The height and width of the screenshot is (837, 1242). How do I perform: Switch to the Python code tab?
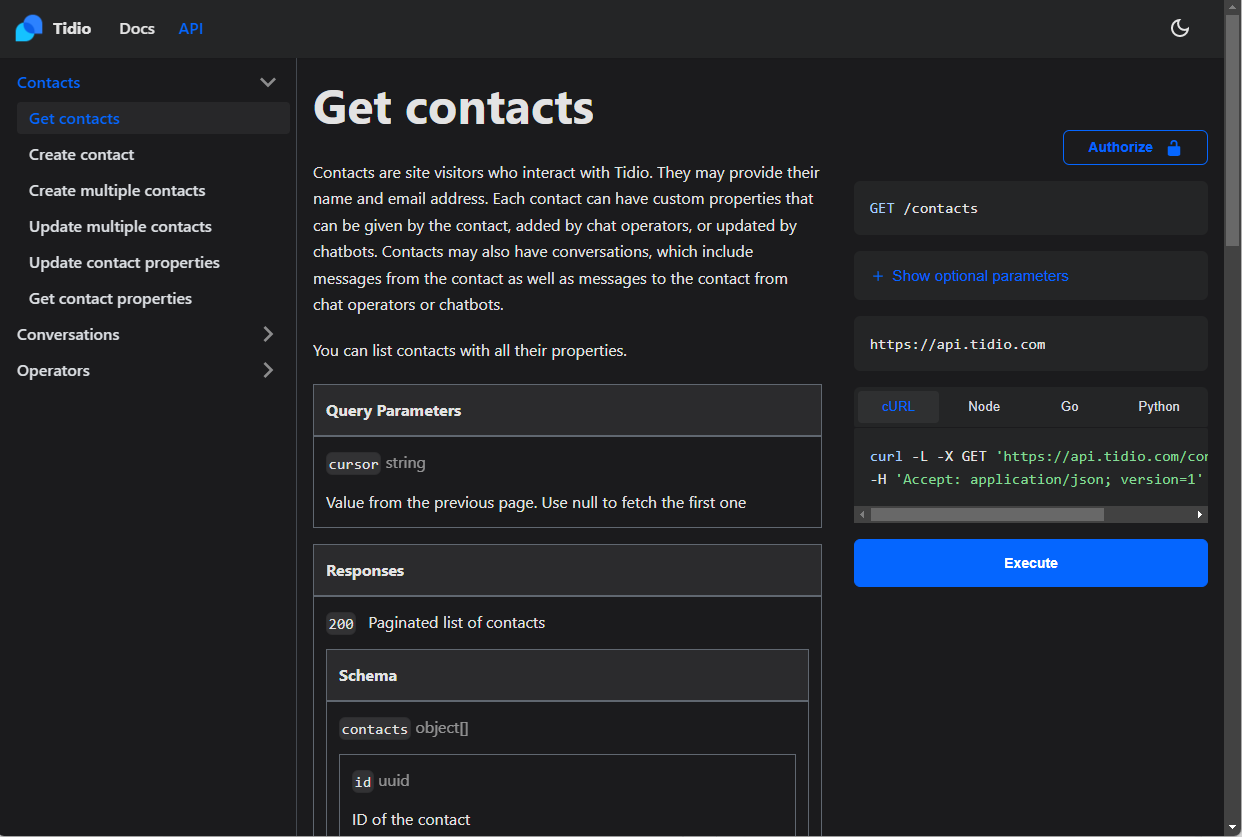[1159, 406]
